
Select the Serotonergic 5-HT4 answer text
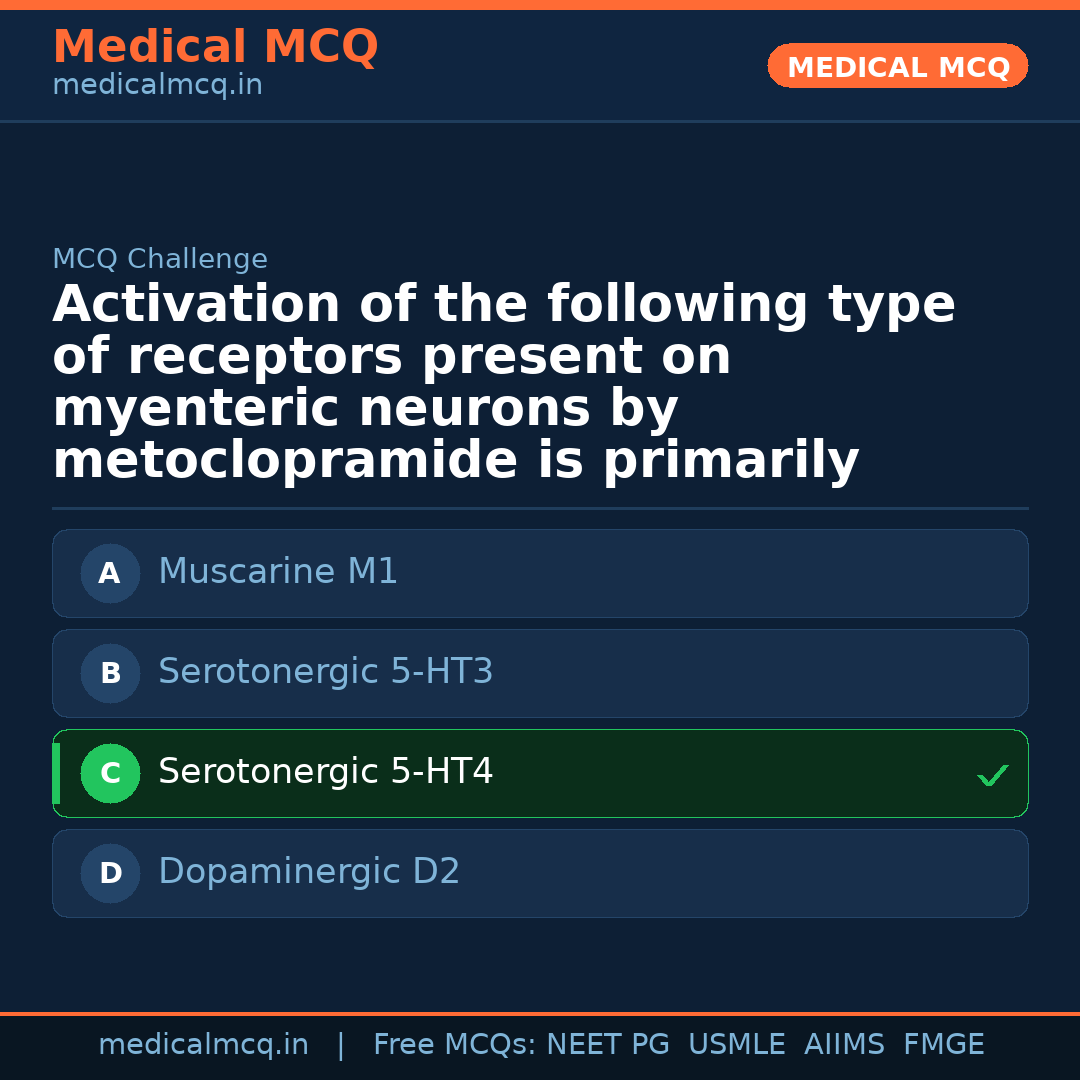325,772
